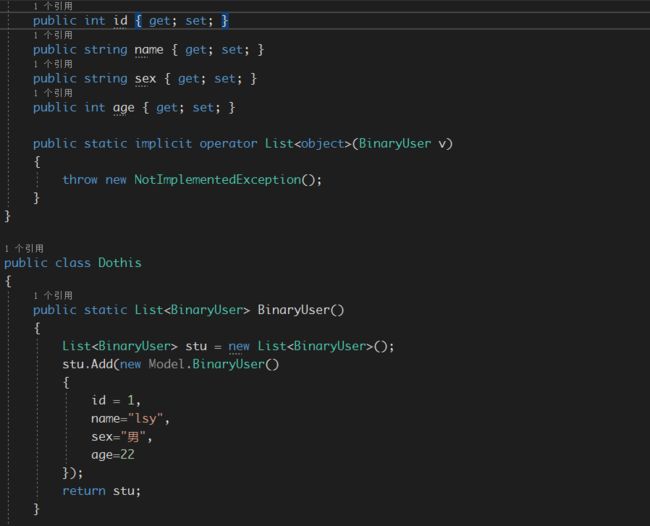Open the reference CodeLens above class Dothis
Viewport: 650px width, 526px height.
tap(24, 248)
